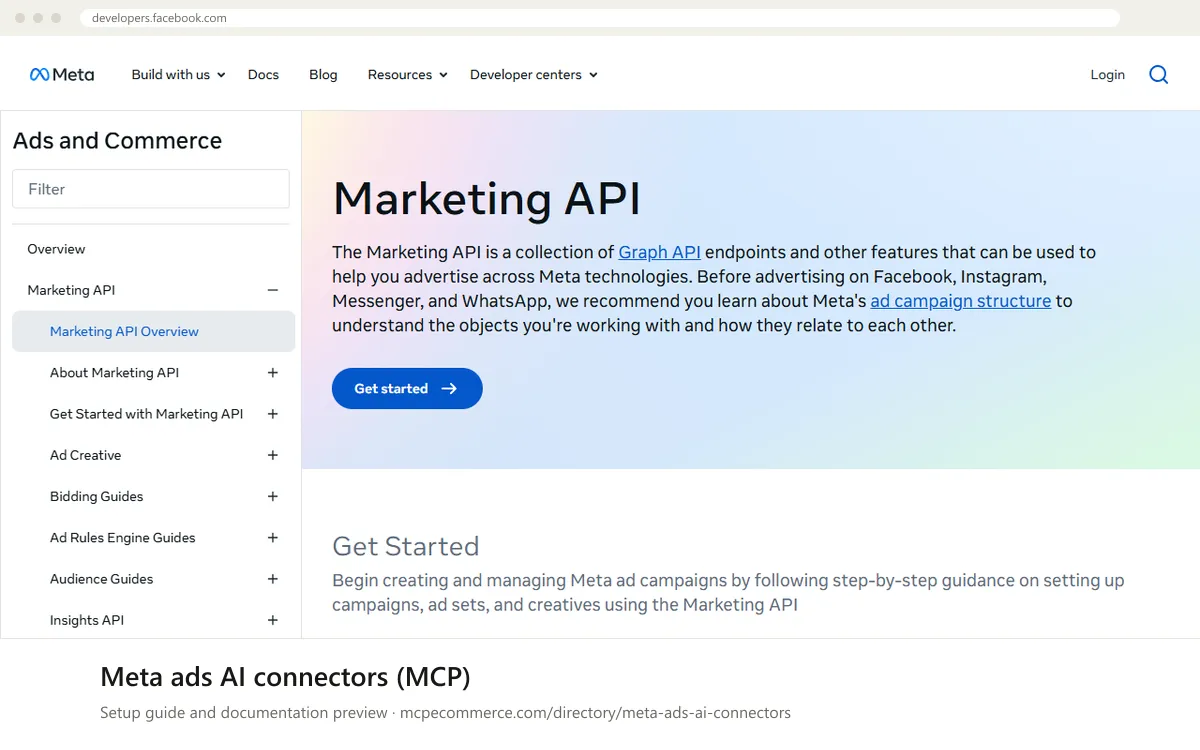1200x750 pixels.
Task: Click the browser address bar
Action: pyautogui.click(x=598, y=18)
